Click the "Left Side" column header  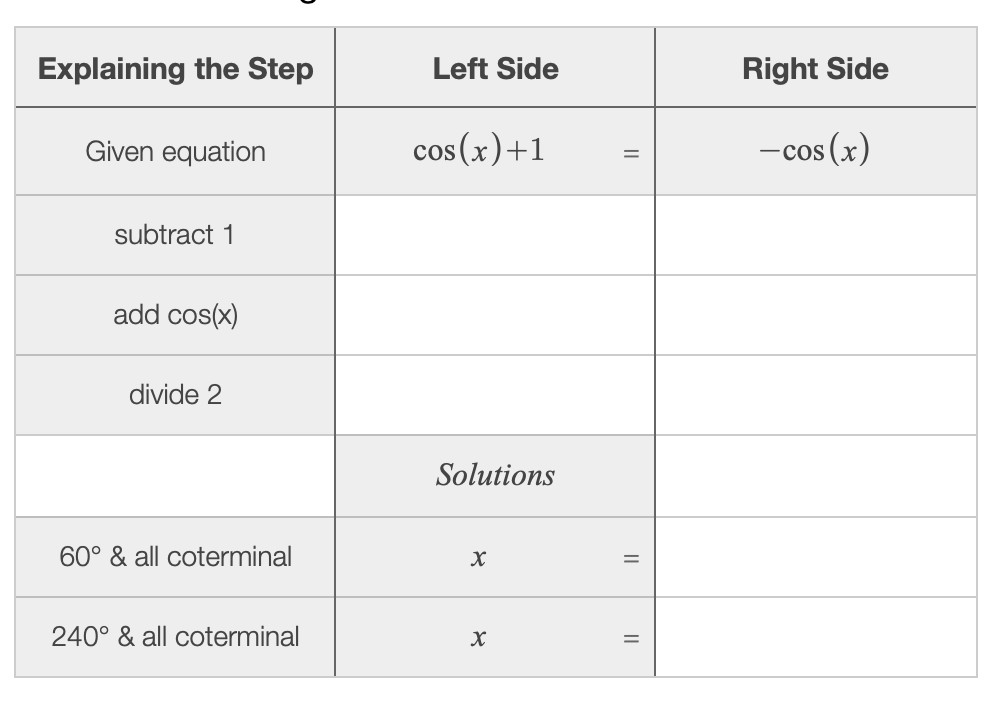coord(495,69)
